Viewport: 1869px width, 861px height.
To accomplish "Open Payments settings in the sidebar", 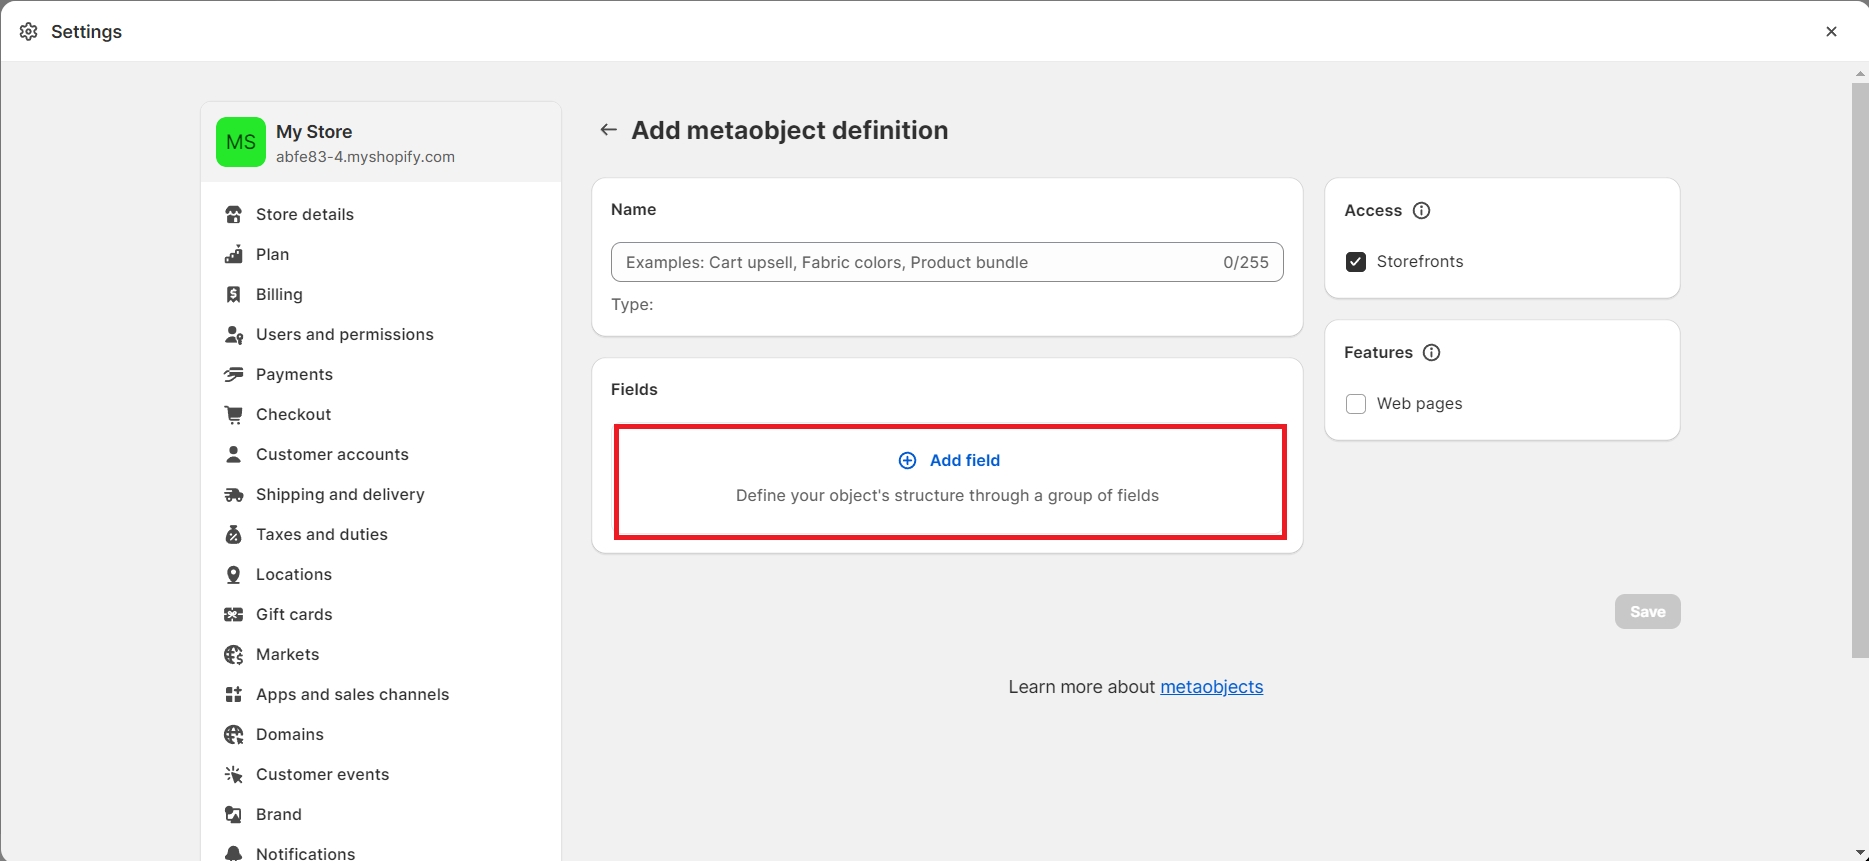I will coord(294,375).
